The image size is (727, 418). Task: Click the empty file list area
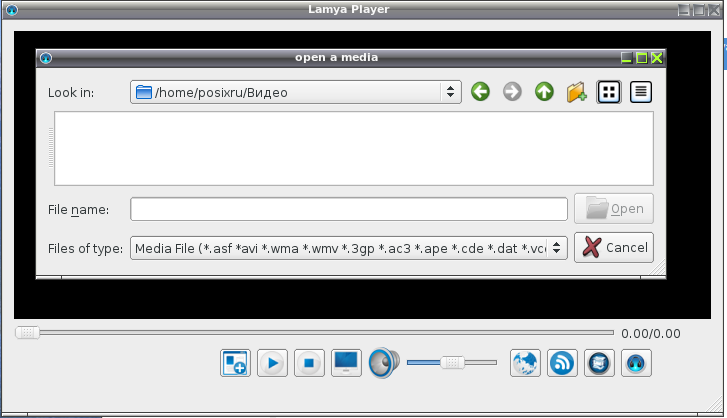coord(354,148)
